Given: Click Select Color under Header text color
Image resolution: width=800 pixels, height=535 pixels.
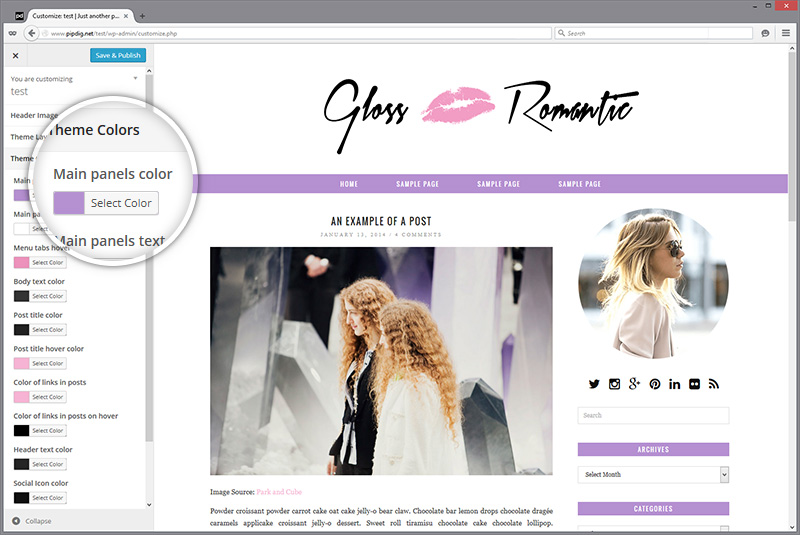Looking at the screenshot, I should pos(48,465).
